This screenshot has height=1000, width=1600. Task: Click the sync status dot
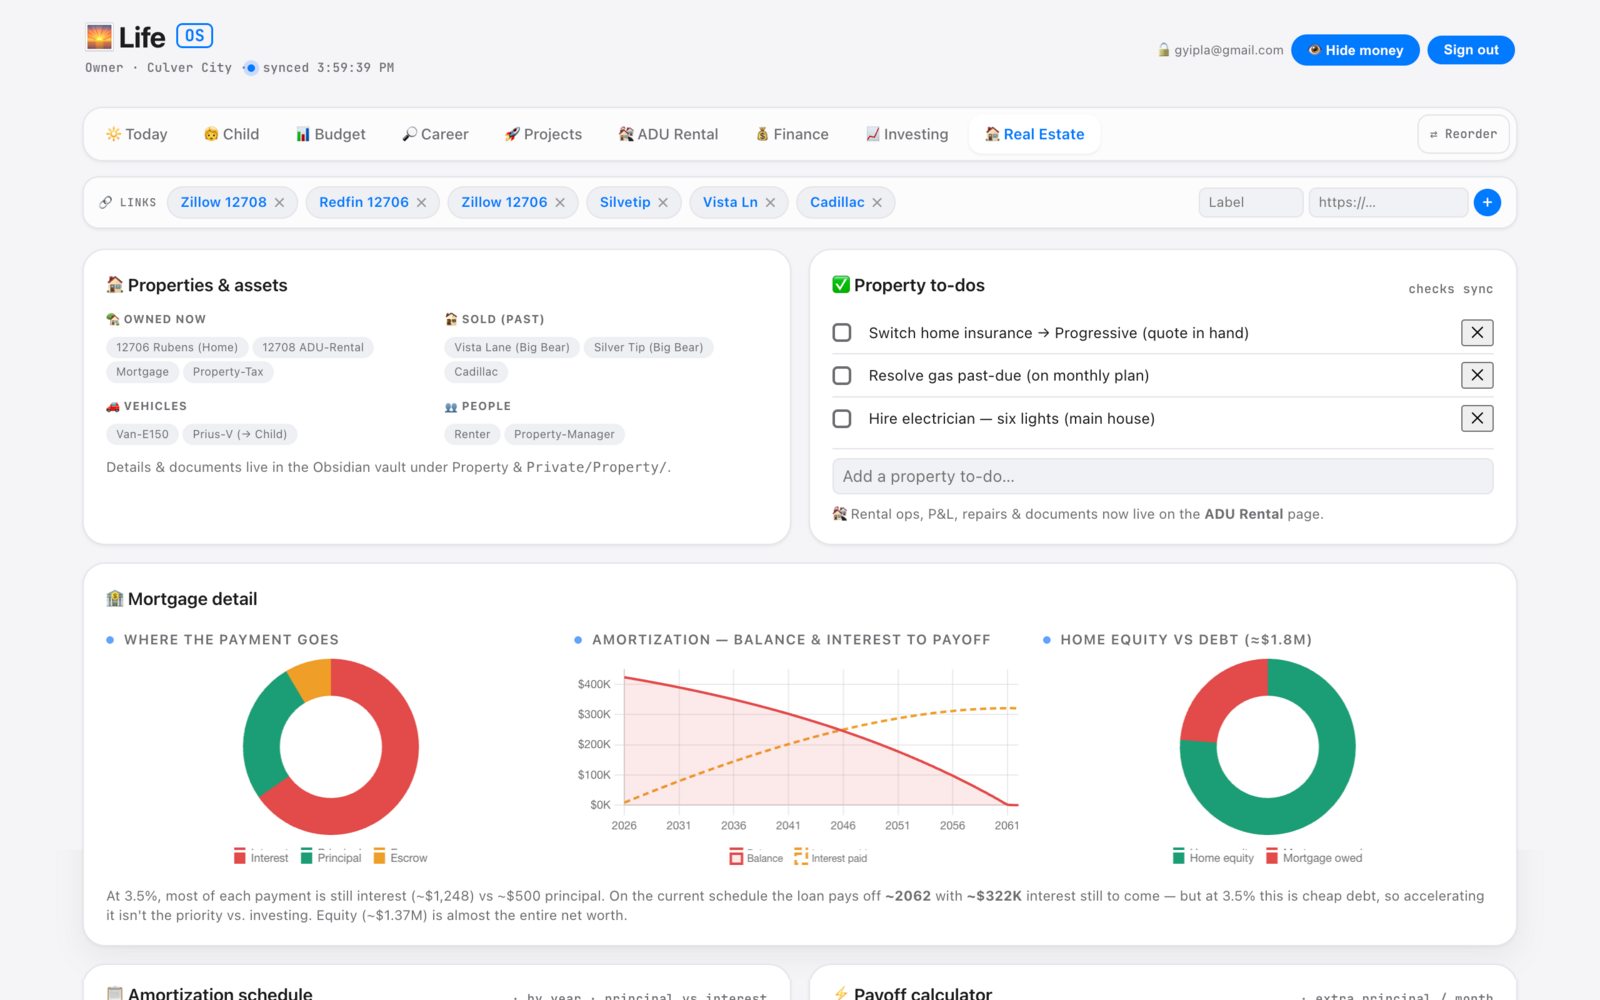point(251,68)
